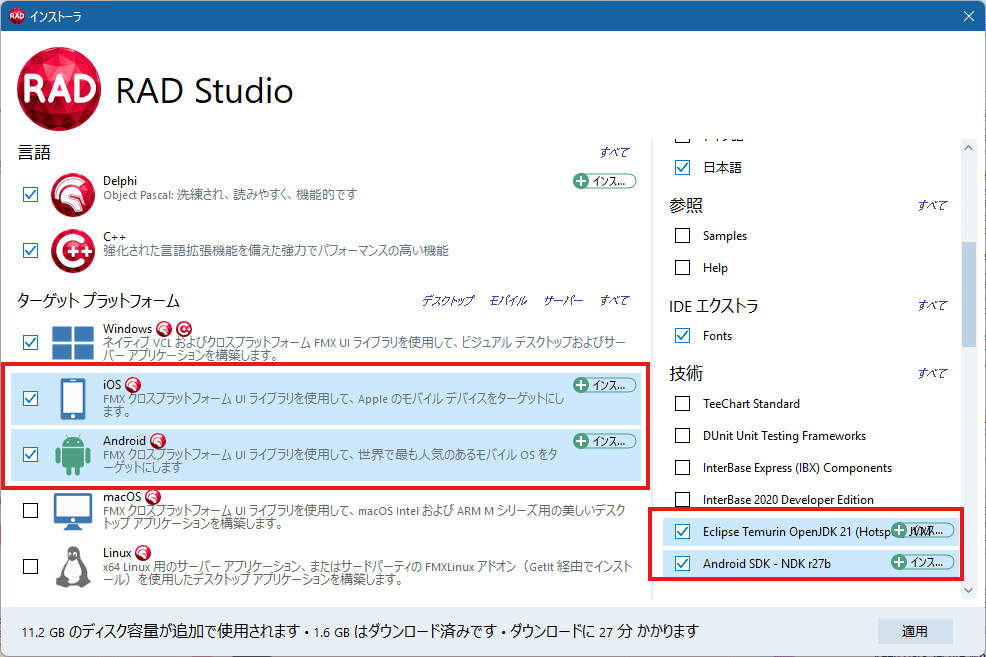986x657 pixels.
Task: Click the Delphi badge next to the Linux label
Action: pyautogui.click(x=143, y=553)
